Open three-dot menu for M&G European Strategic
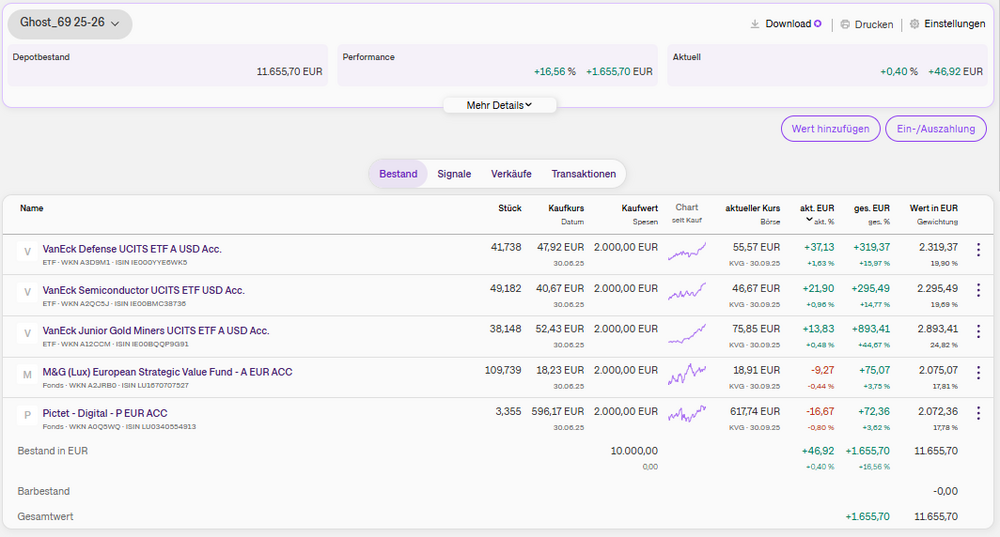This screenshot has height=537, width=1000. point(978,373)
